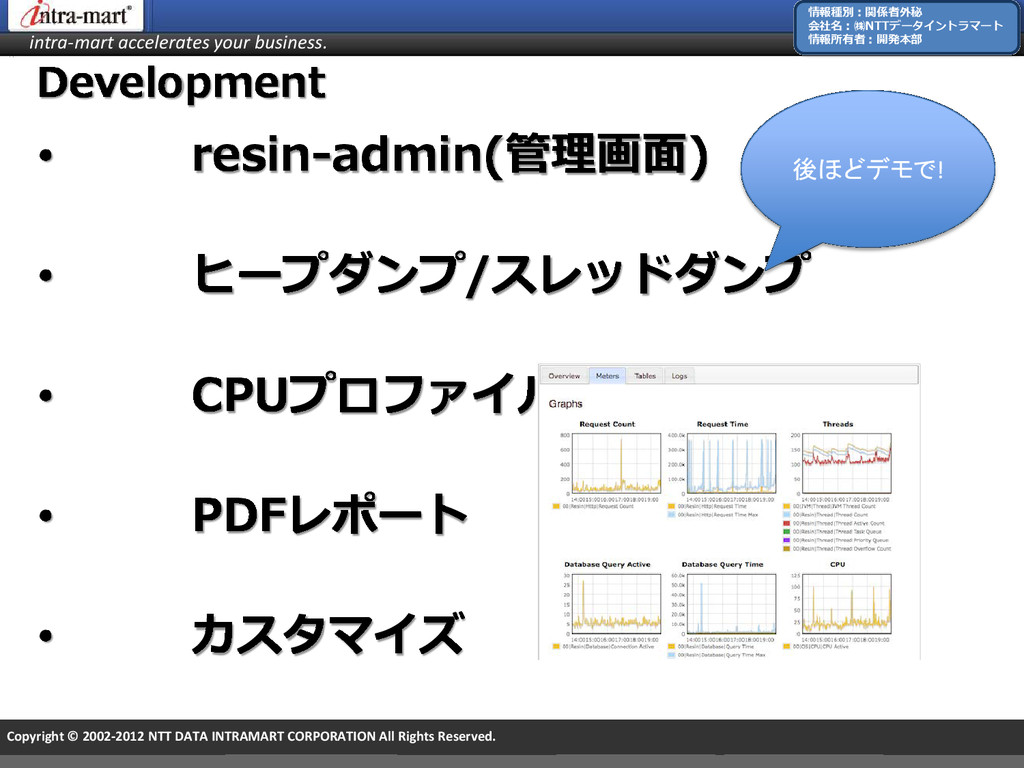Click the purple Thread Priority Queue legend swatch

coord(787,541)
